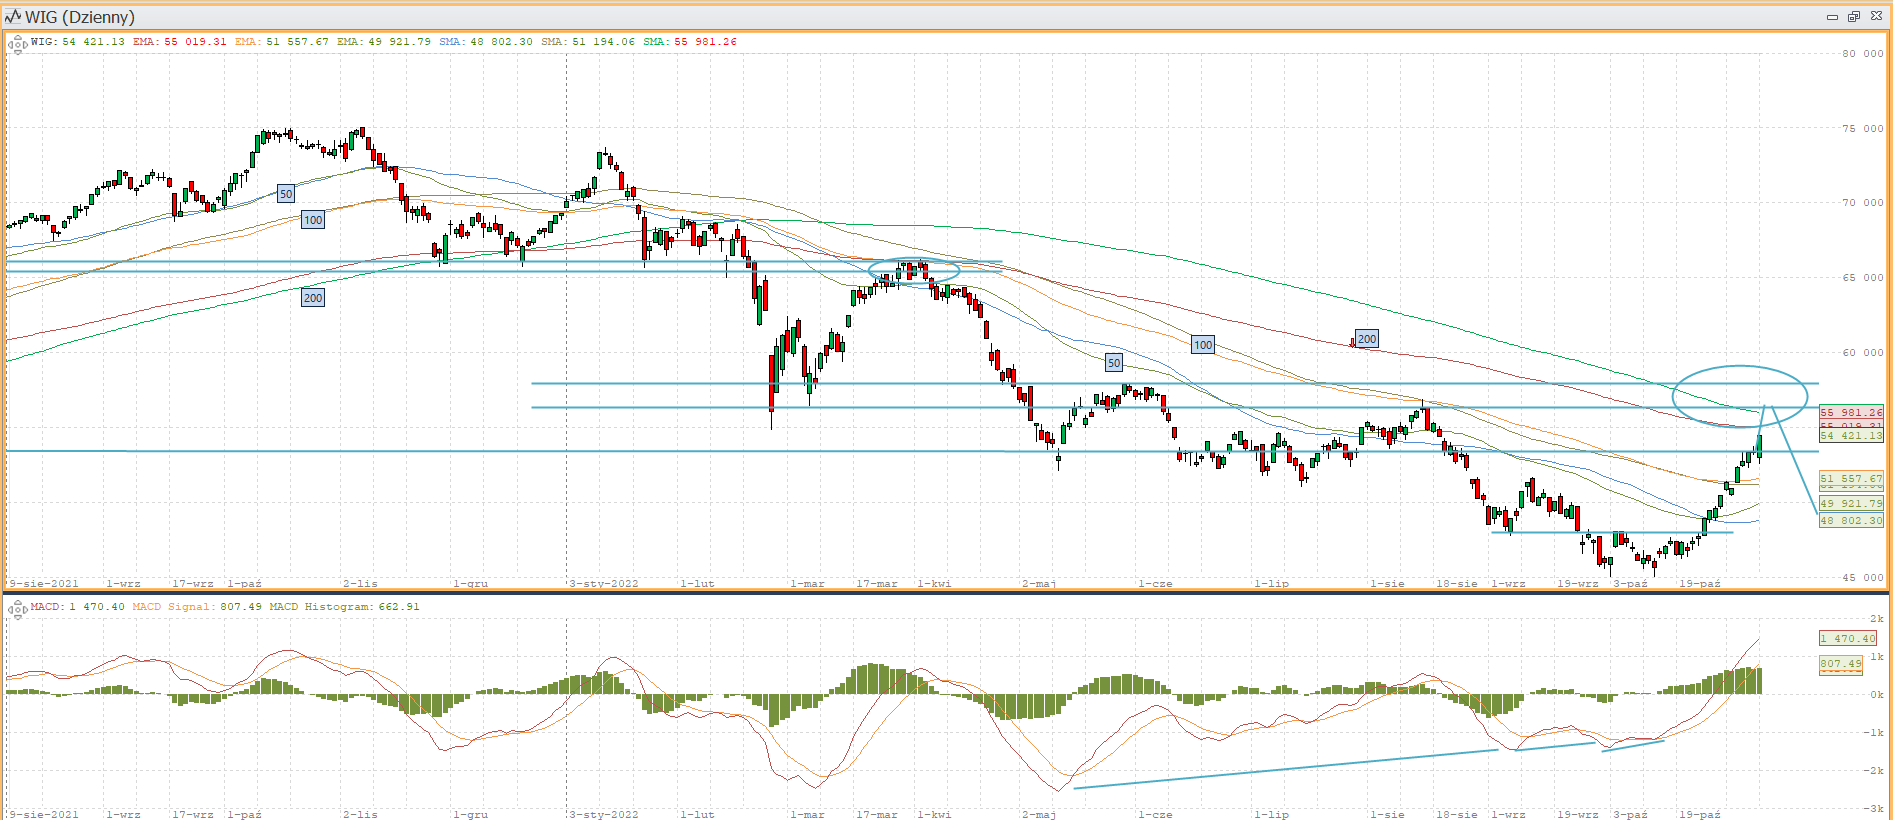This screenshot has width=1893, height=820.
Task: Click the -3k level on the MACD axis
Action: click(1875, 808)
